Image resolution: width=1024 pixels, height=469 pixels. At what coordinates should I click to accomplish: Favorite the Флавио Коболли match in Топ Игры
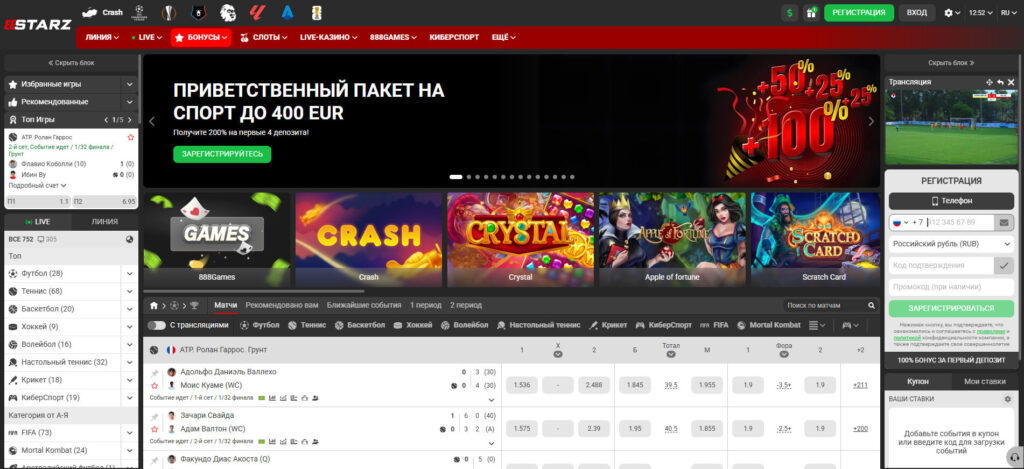tap(131, 137)
